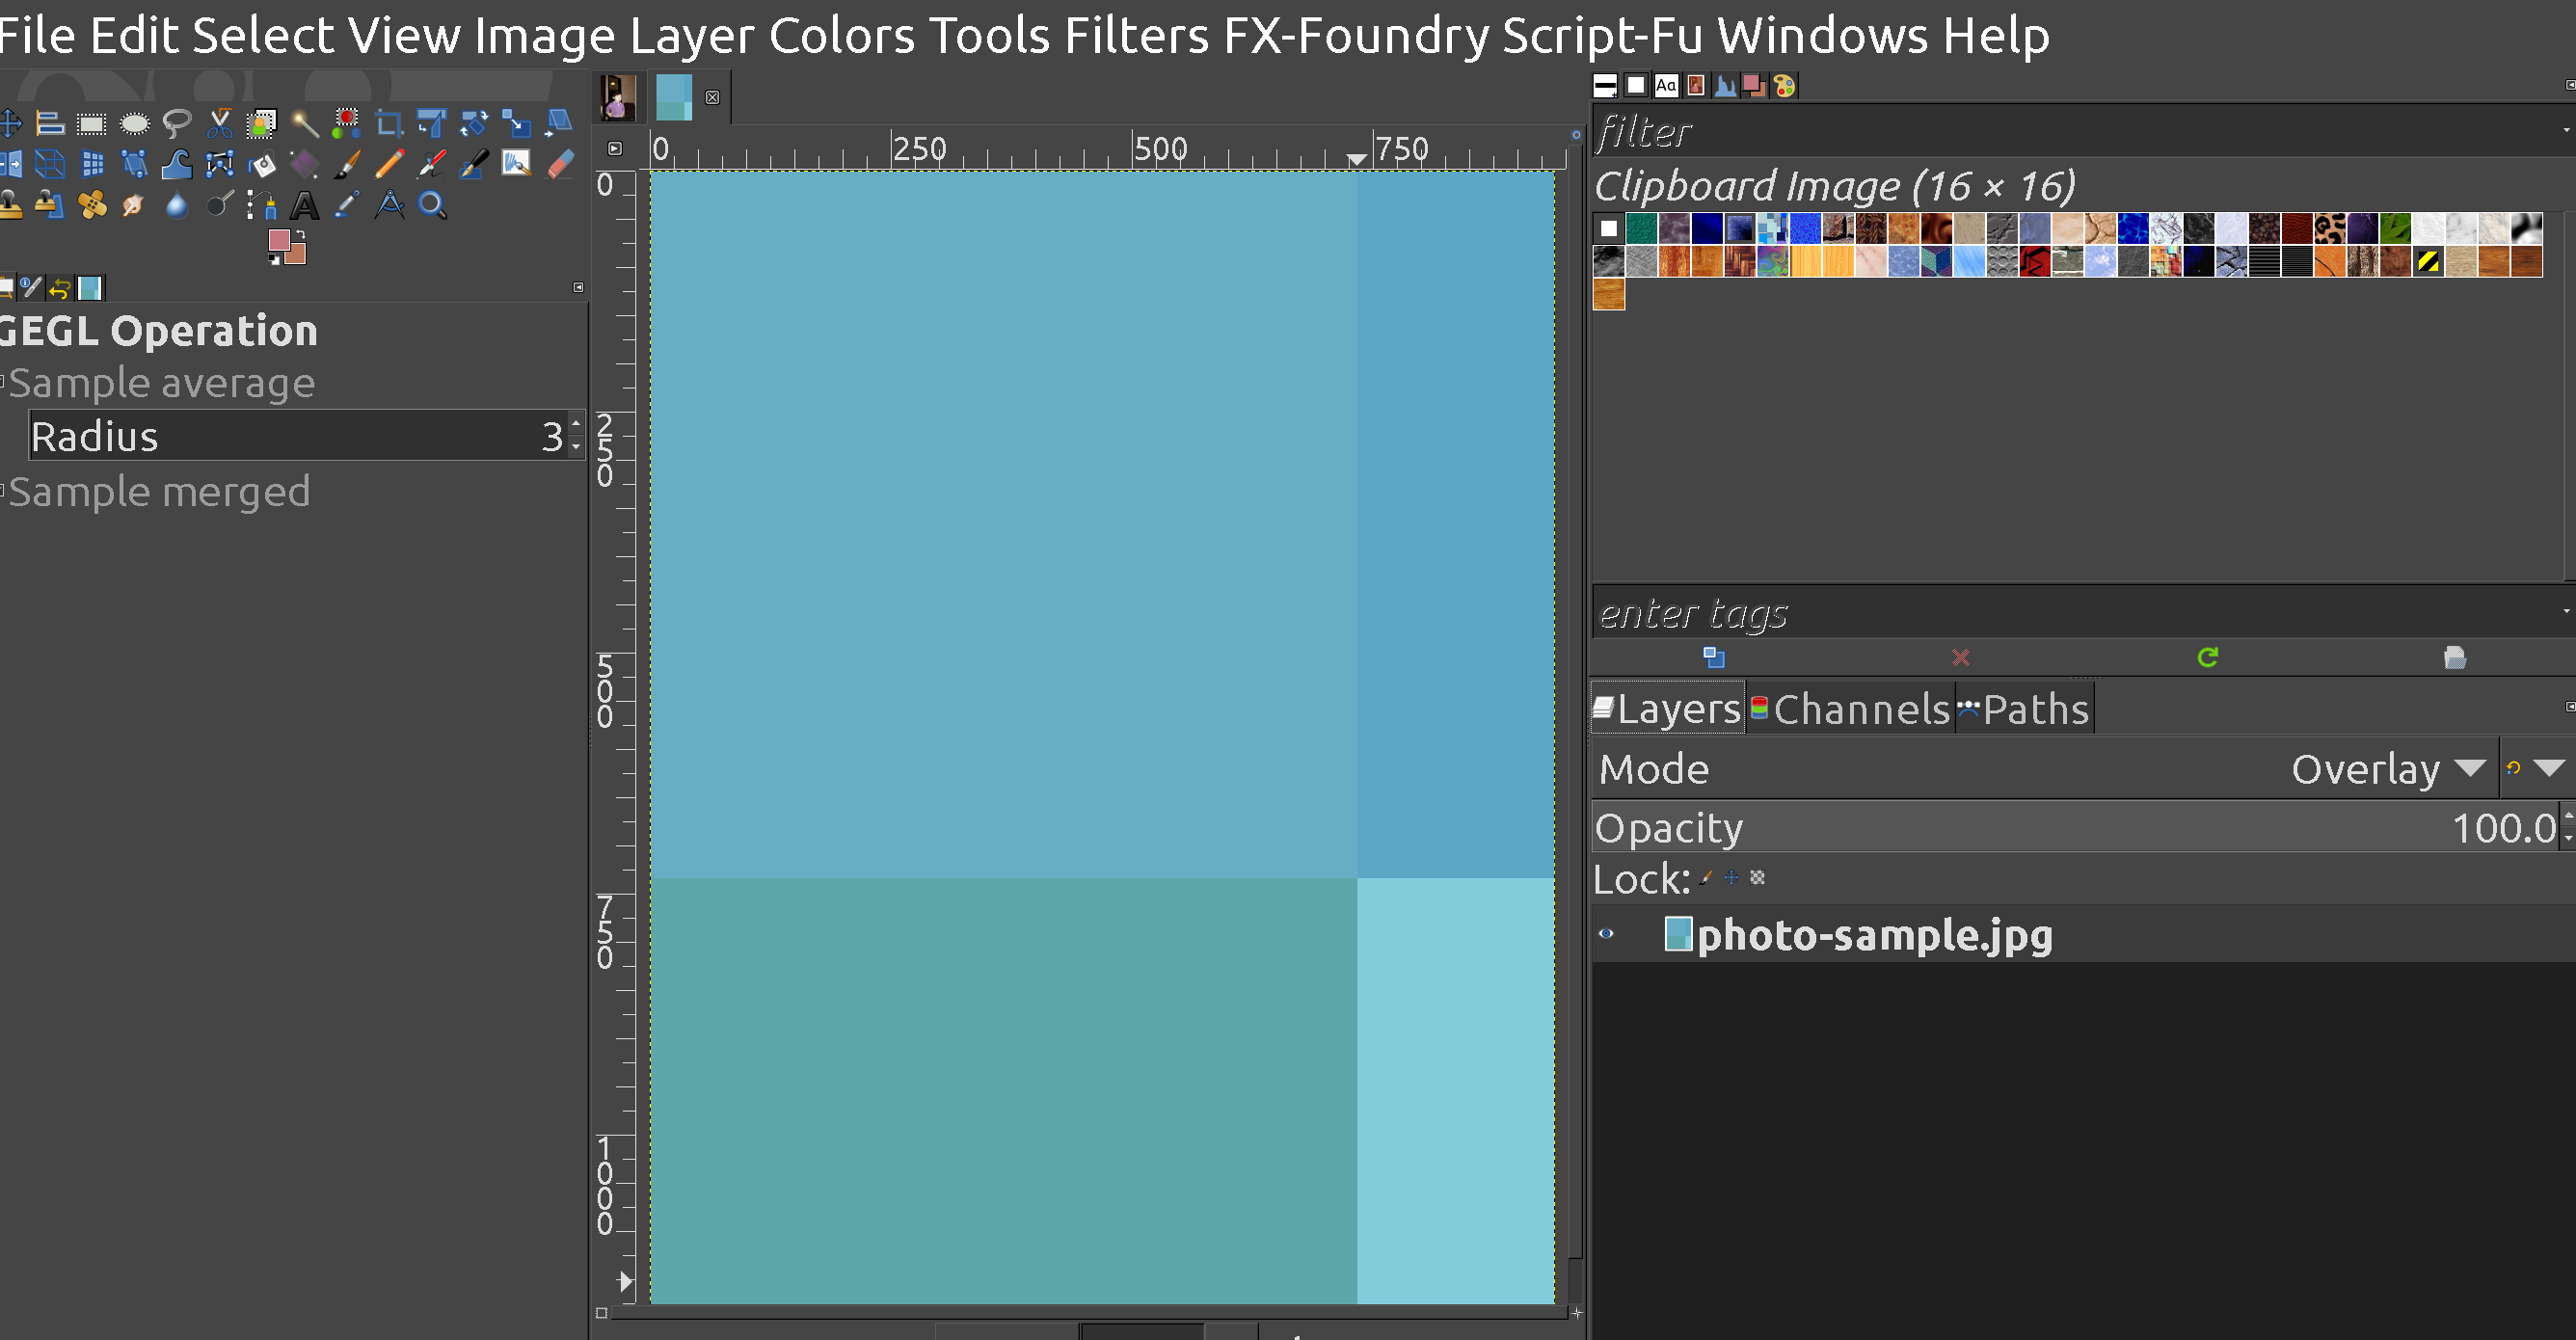Open the Filters menu
The image size is (2576, 1340).
coord(1136,36)
